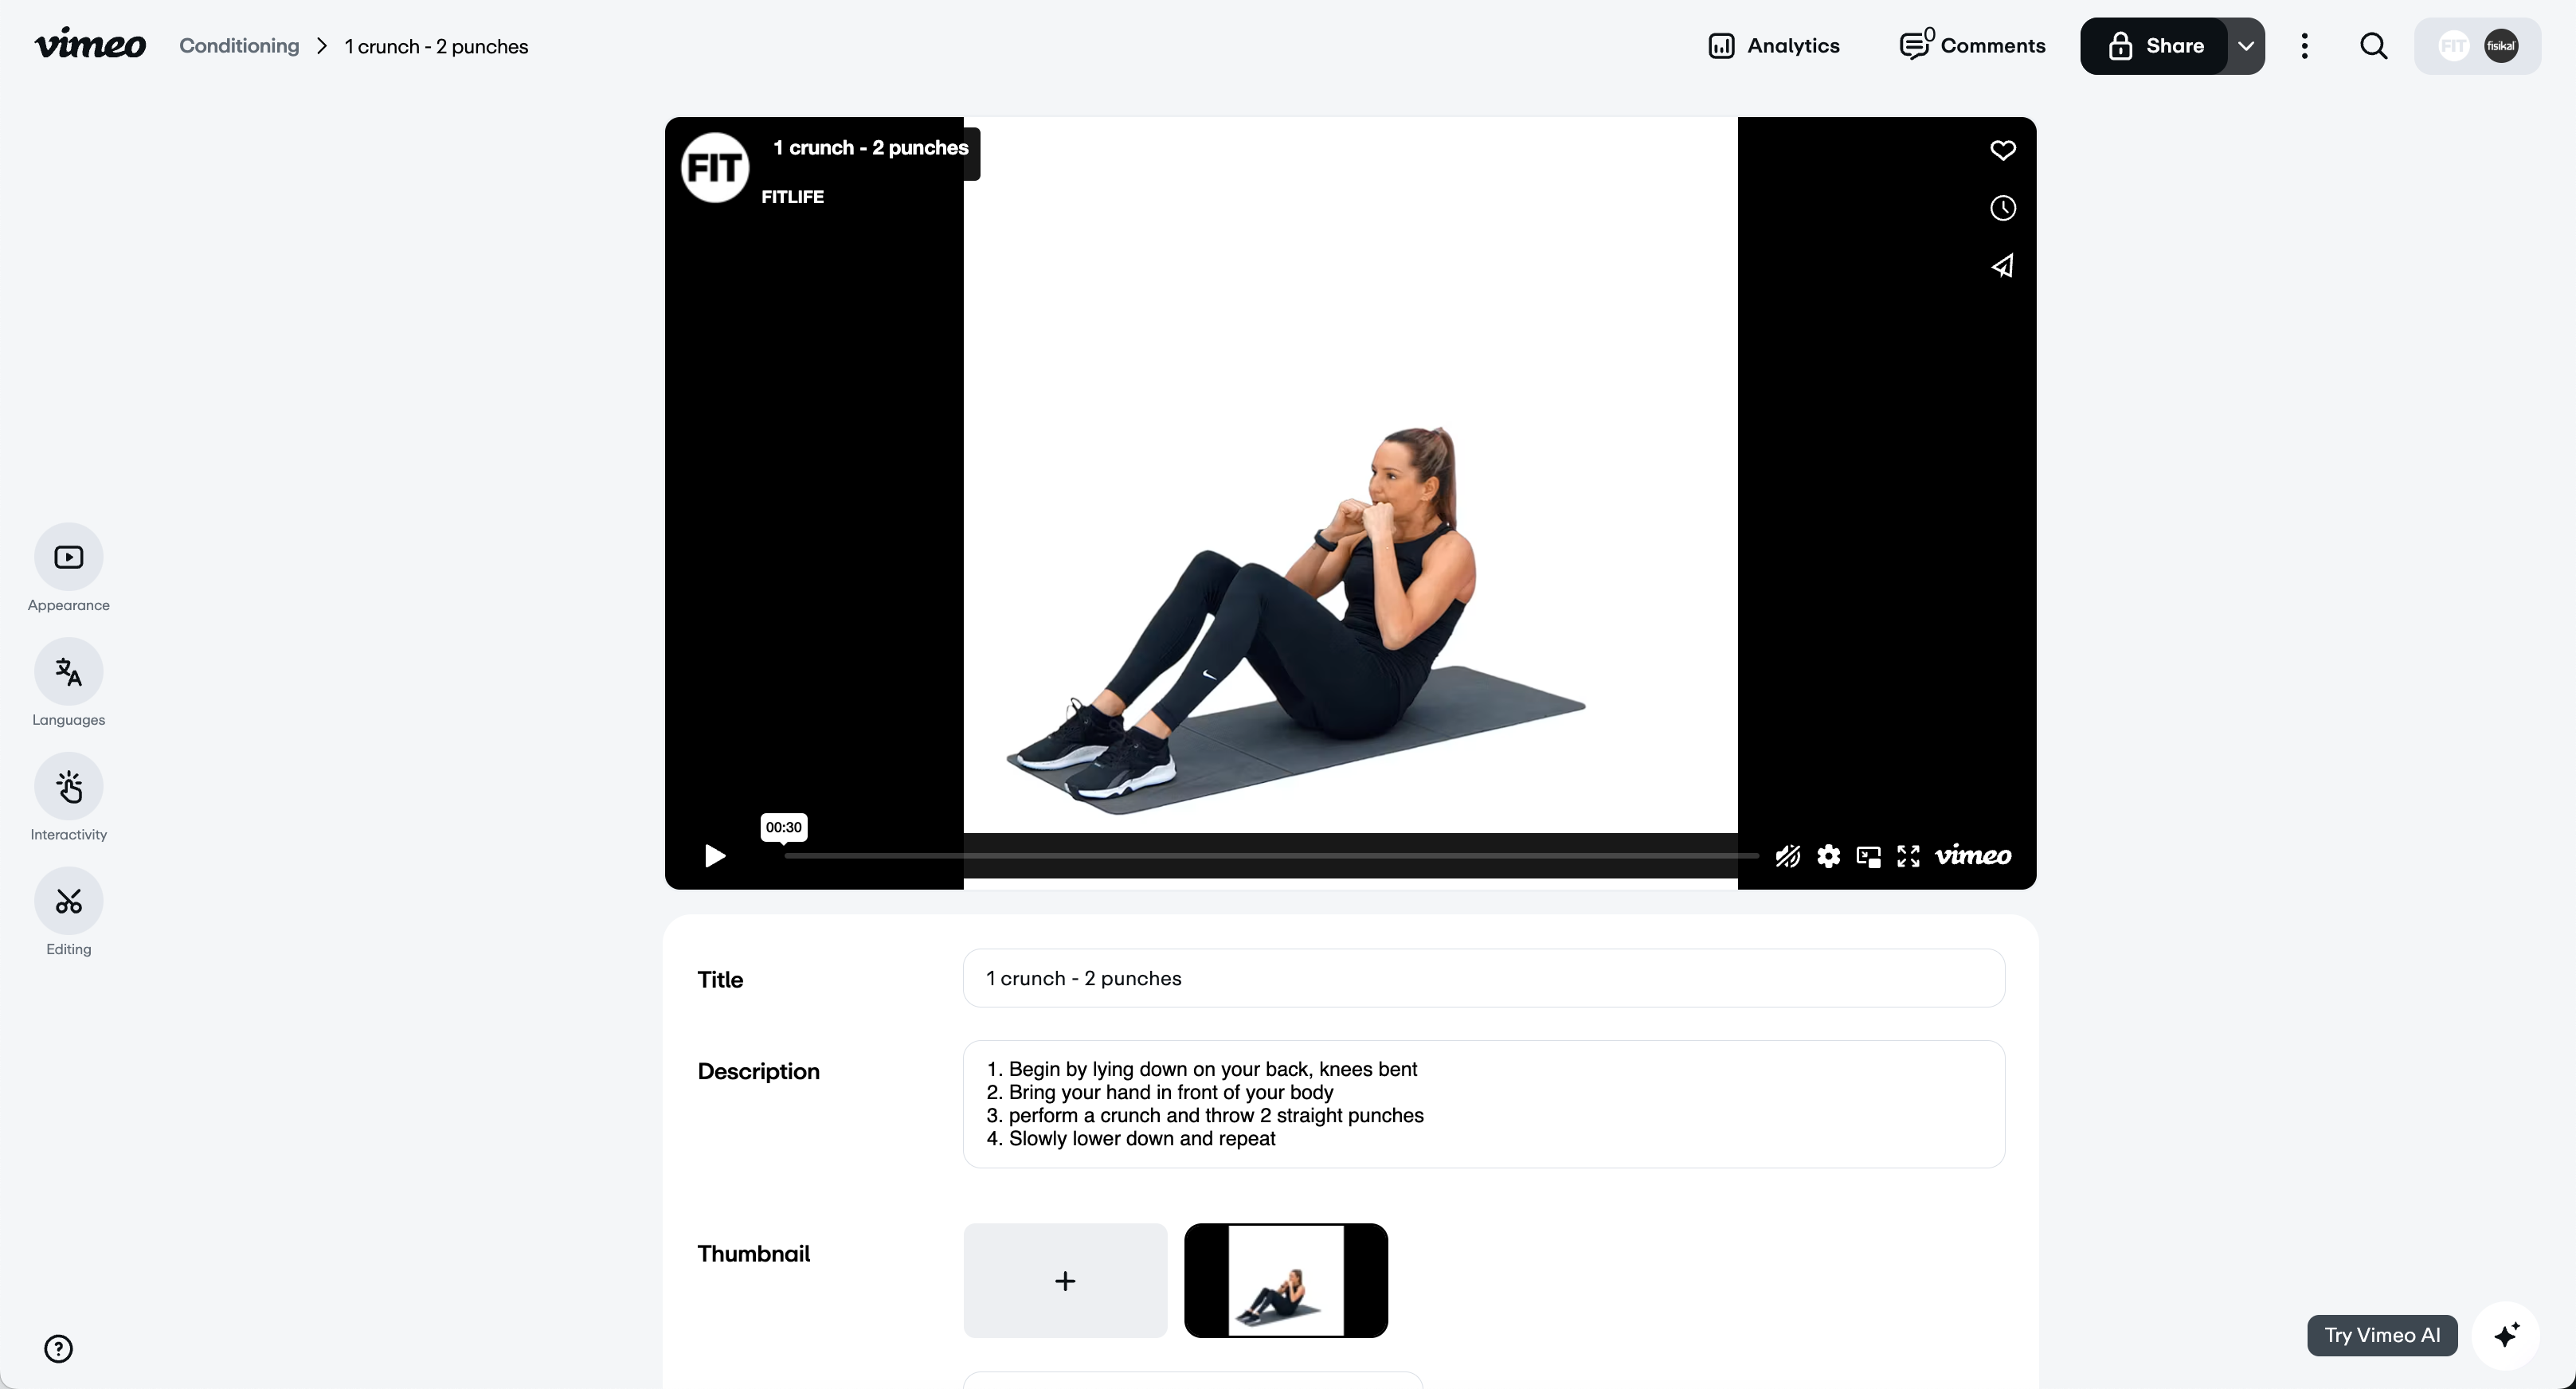Screen dimensions: 2576x1389
Task: Click the Try Vimeo AI label
Action: [2382, 1335]
